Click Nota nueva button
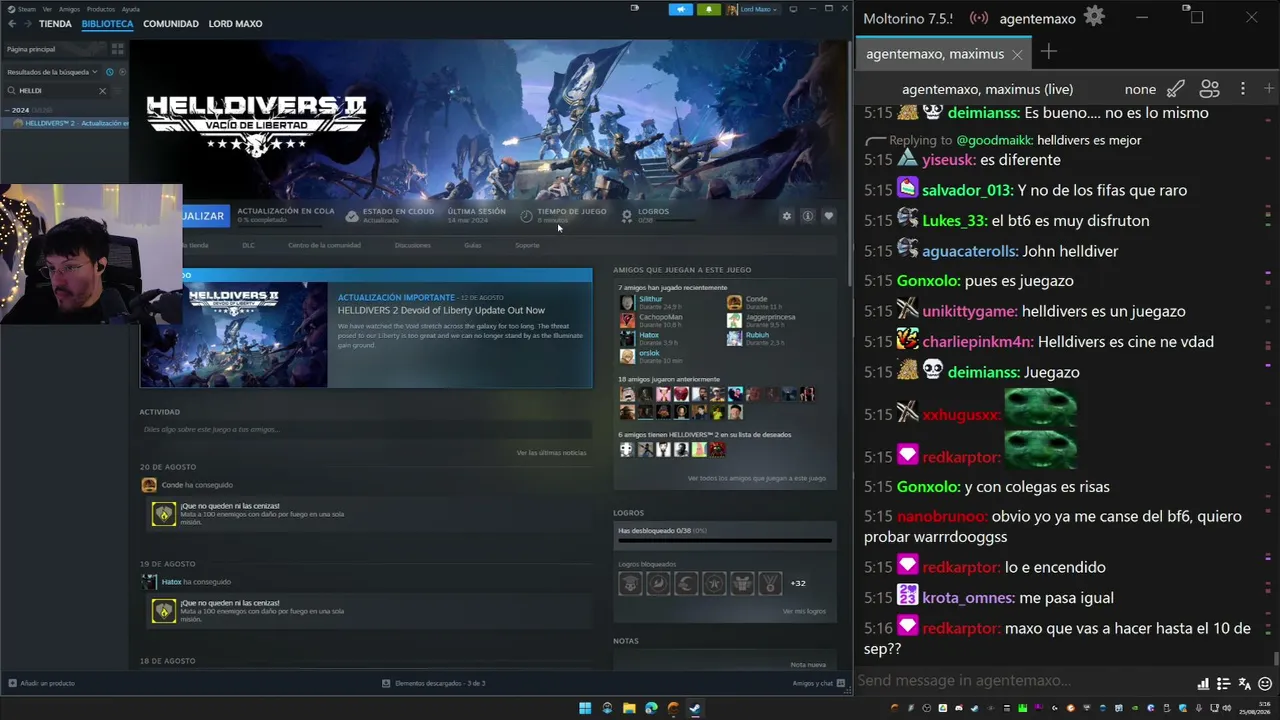Image resolution: width=1280 pixels, height=720 pixels. pyautogui.click(x=808, y=664)
